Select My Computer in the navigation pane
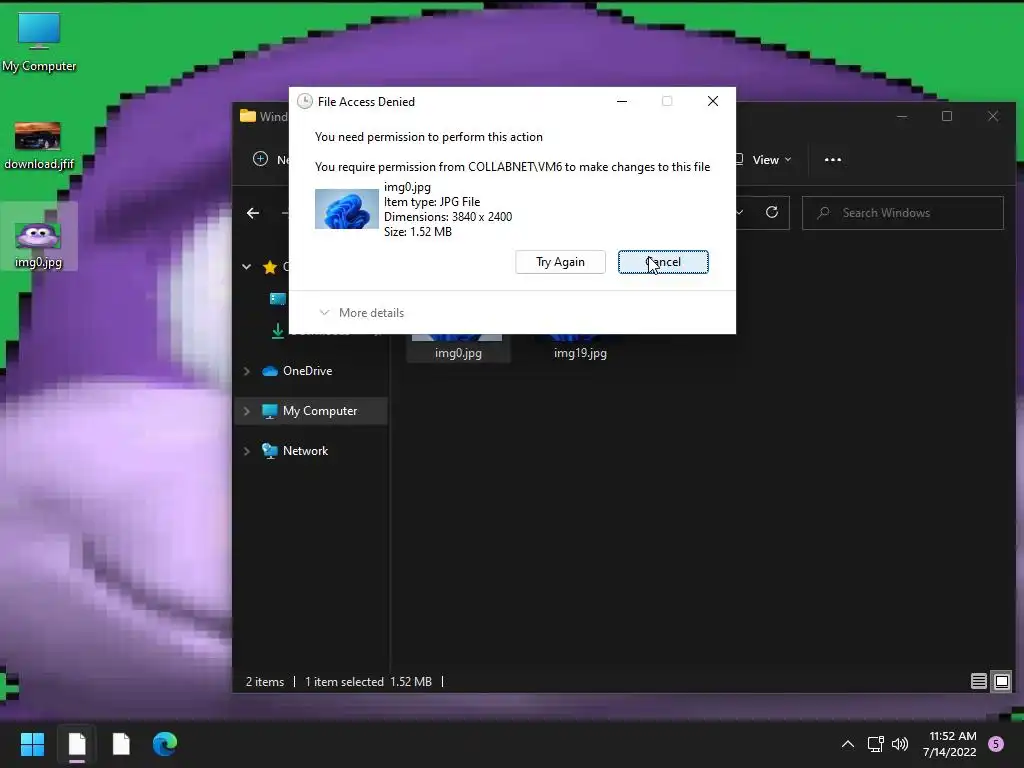The height and width of the screenshot is (768, 1024). [x=319, y=411]
